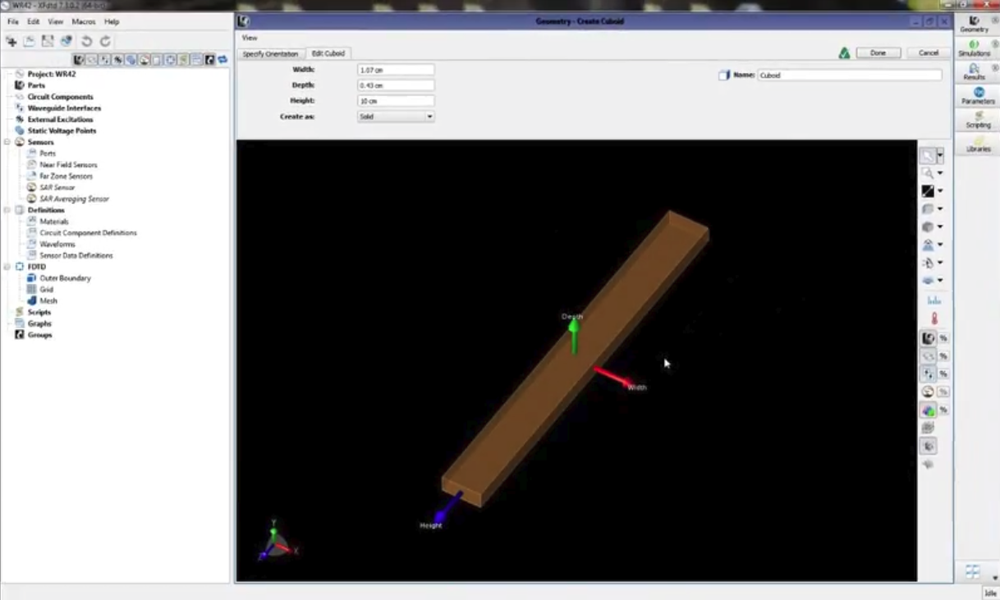The width and height of the screenshot is (1000, 600).
Task: Open the File menu
Action: (x=13, y=22)
